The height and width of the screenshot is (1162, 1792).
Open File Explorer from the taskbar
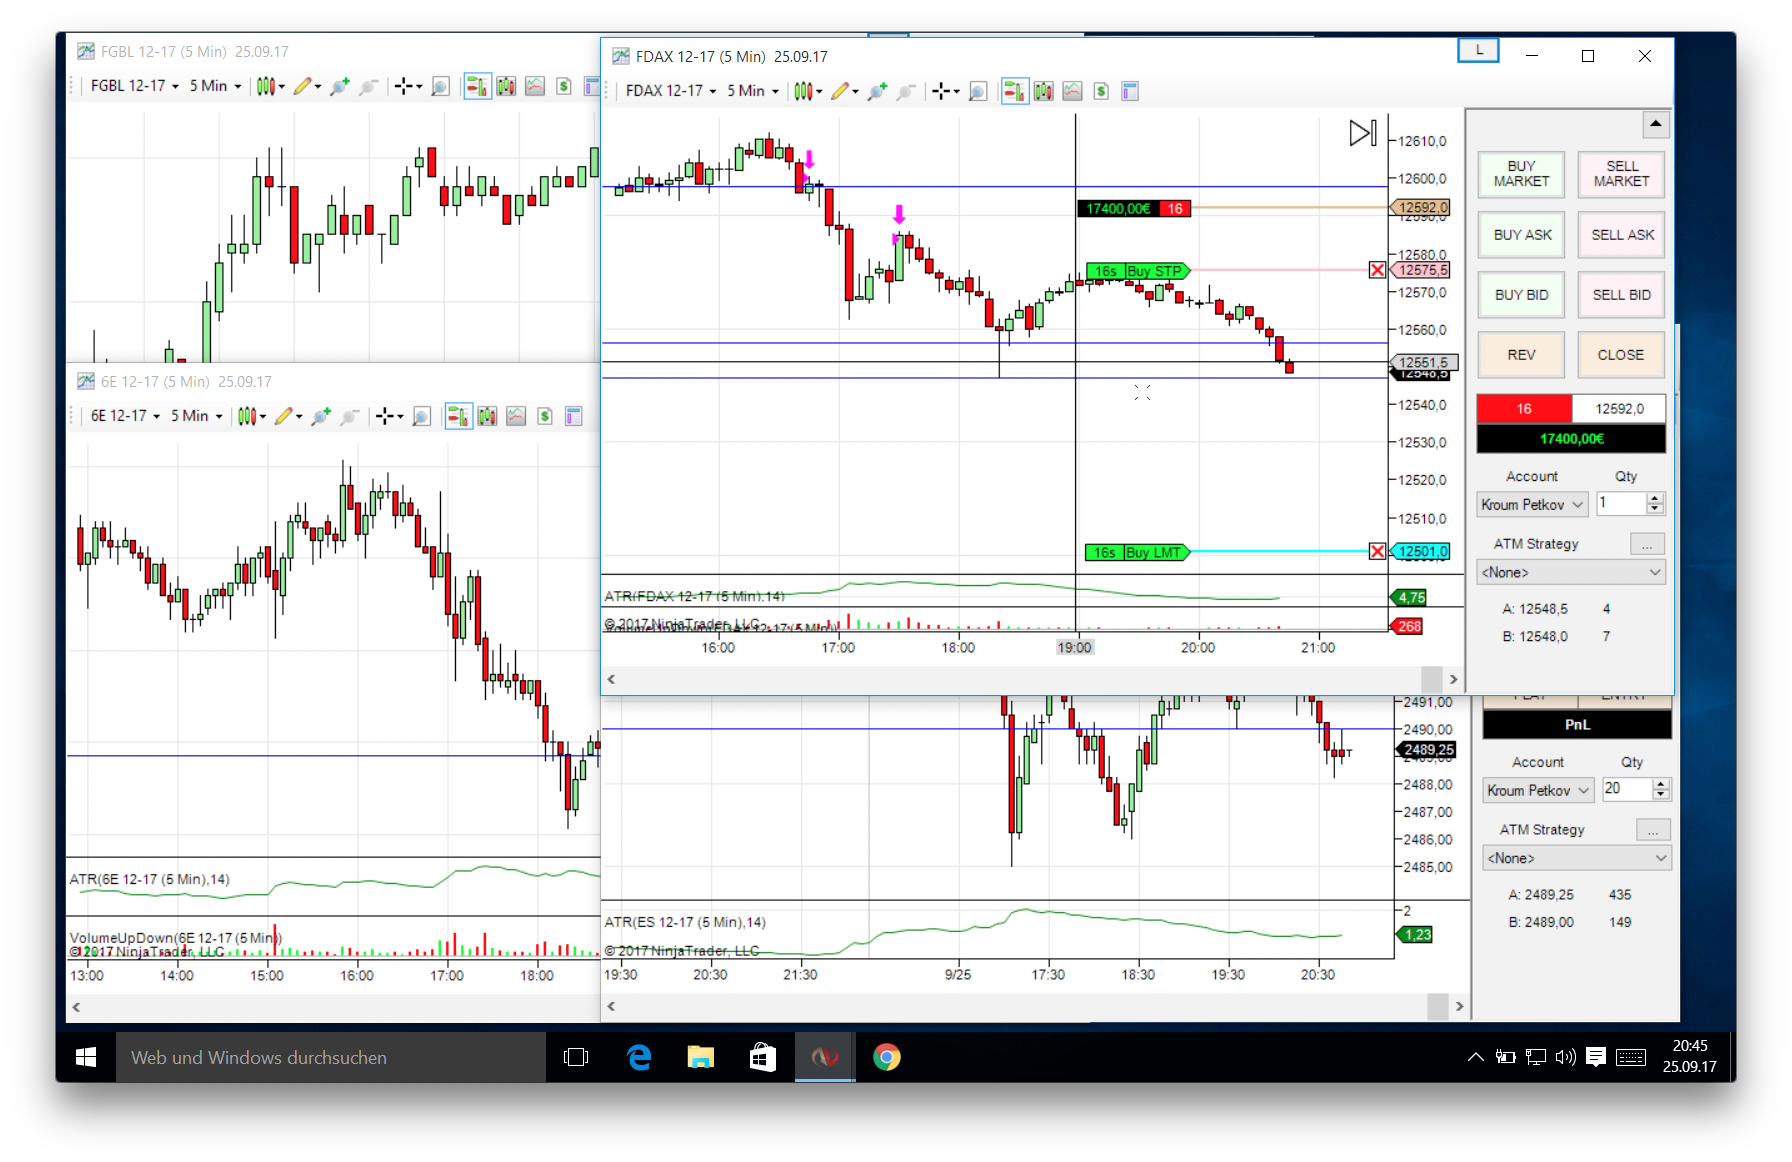700,1057
